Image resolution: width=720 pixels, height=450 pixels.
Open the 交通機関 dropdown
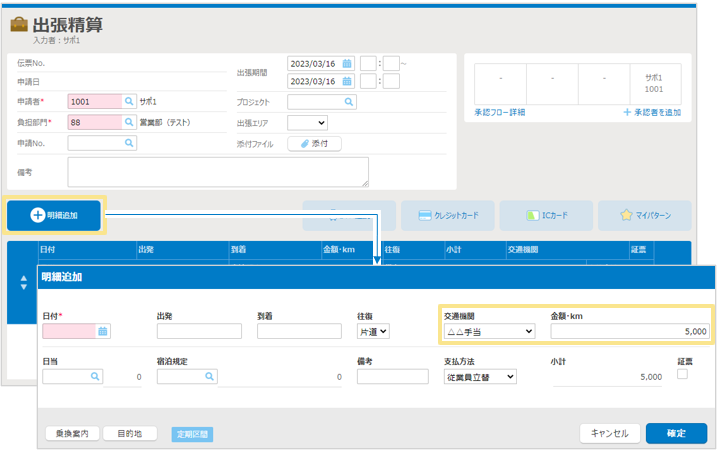(x=489, y=331)
